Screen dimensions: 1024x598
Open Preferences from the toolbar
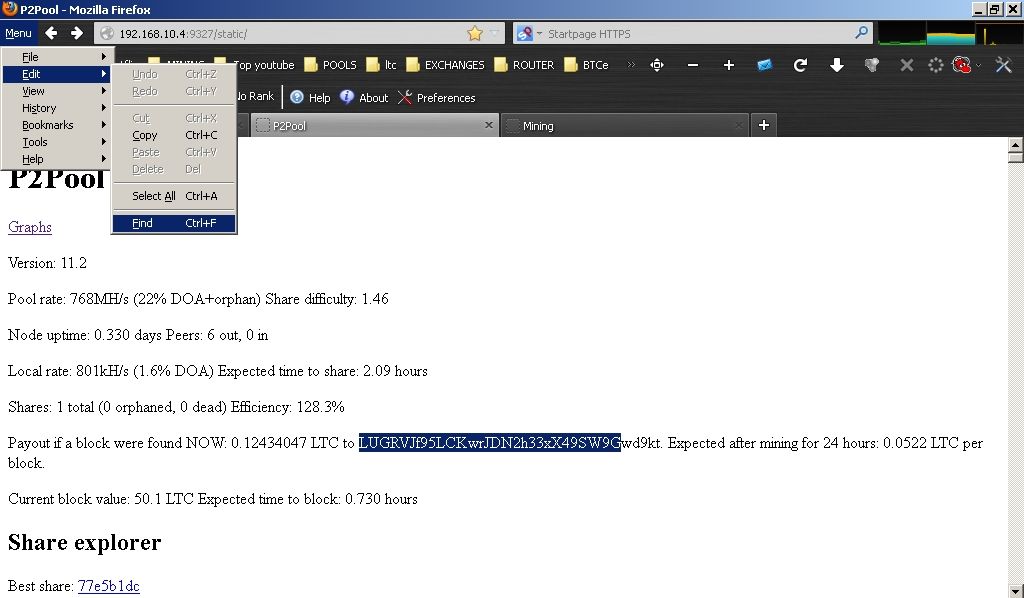pyautogui.click(x=437, y=97)
